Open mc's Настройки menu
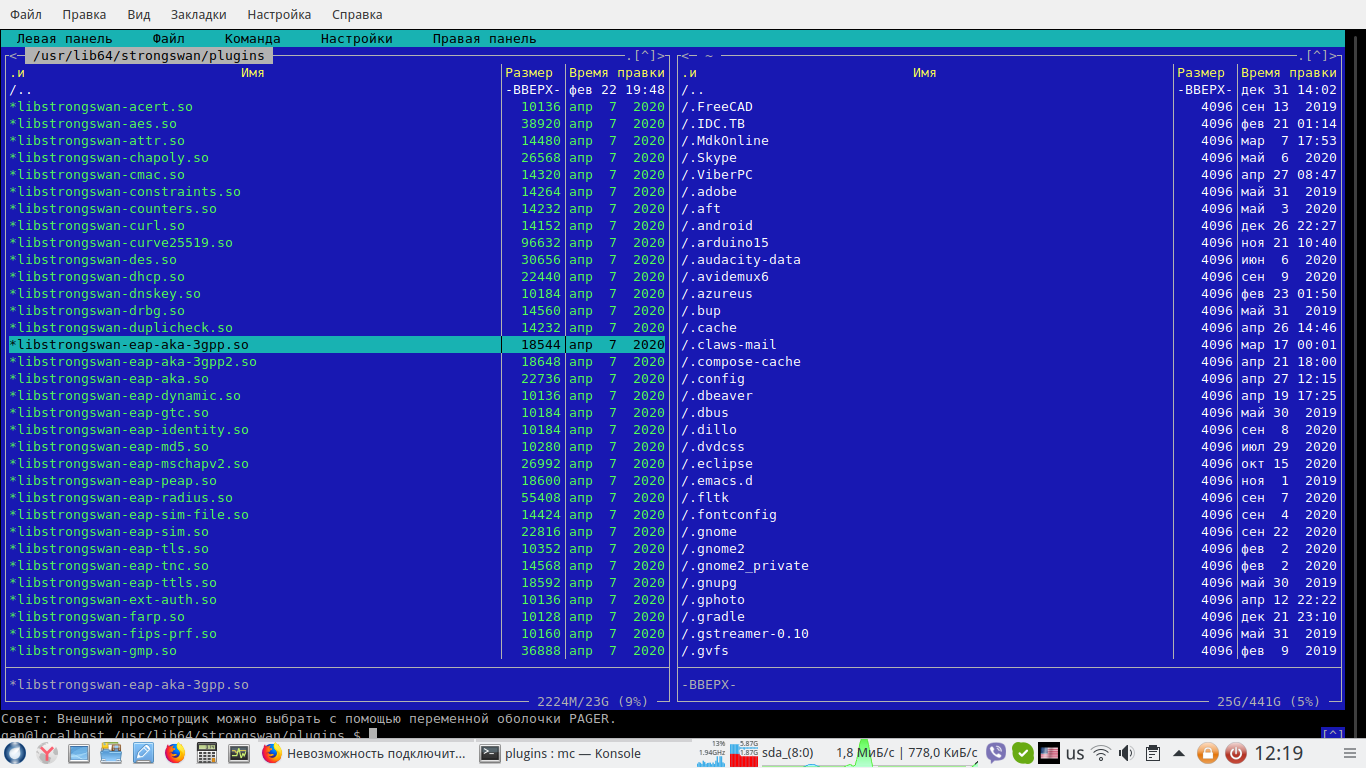The image size is (1366, 768). (x=357, y=39)
